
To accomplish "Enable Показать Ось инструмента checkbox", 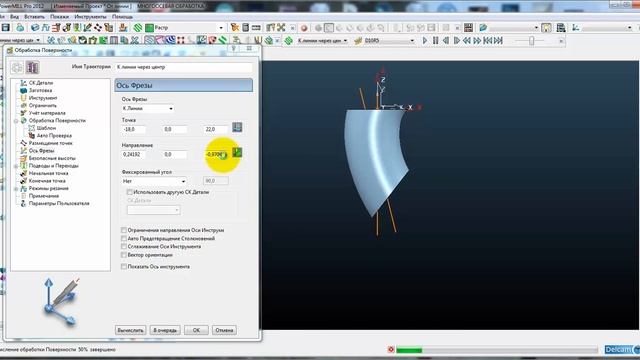I will [124, 267].
